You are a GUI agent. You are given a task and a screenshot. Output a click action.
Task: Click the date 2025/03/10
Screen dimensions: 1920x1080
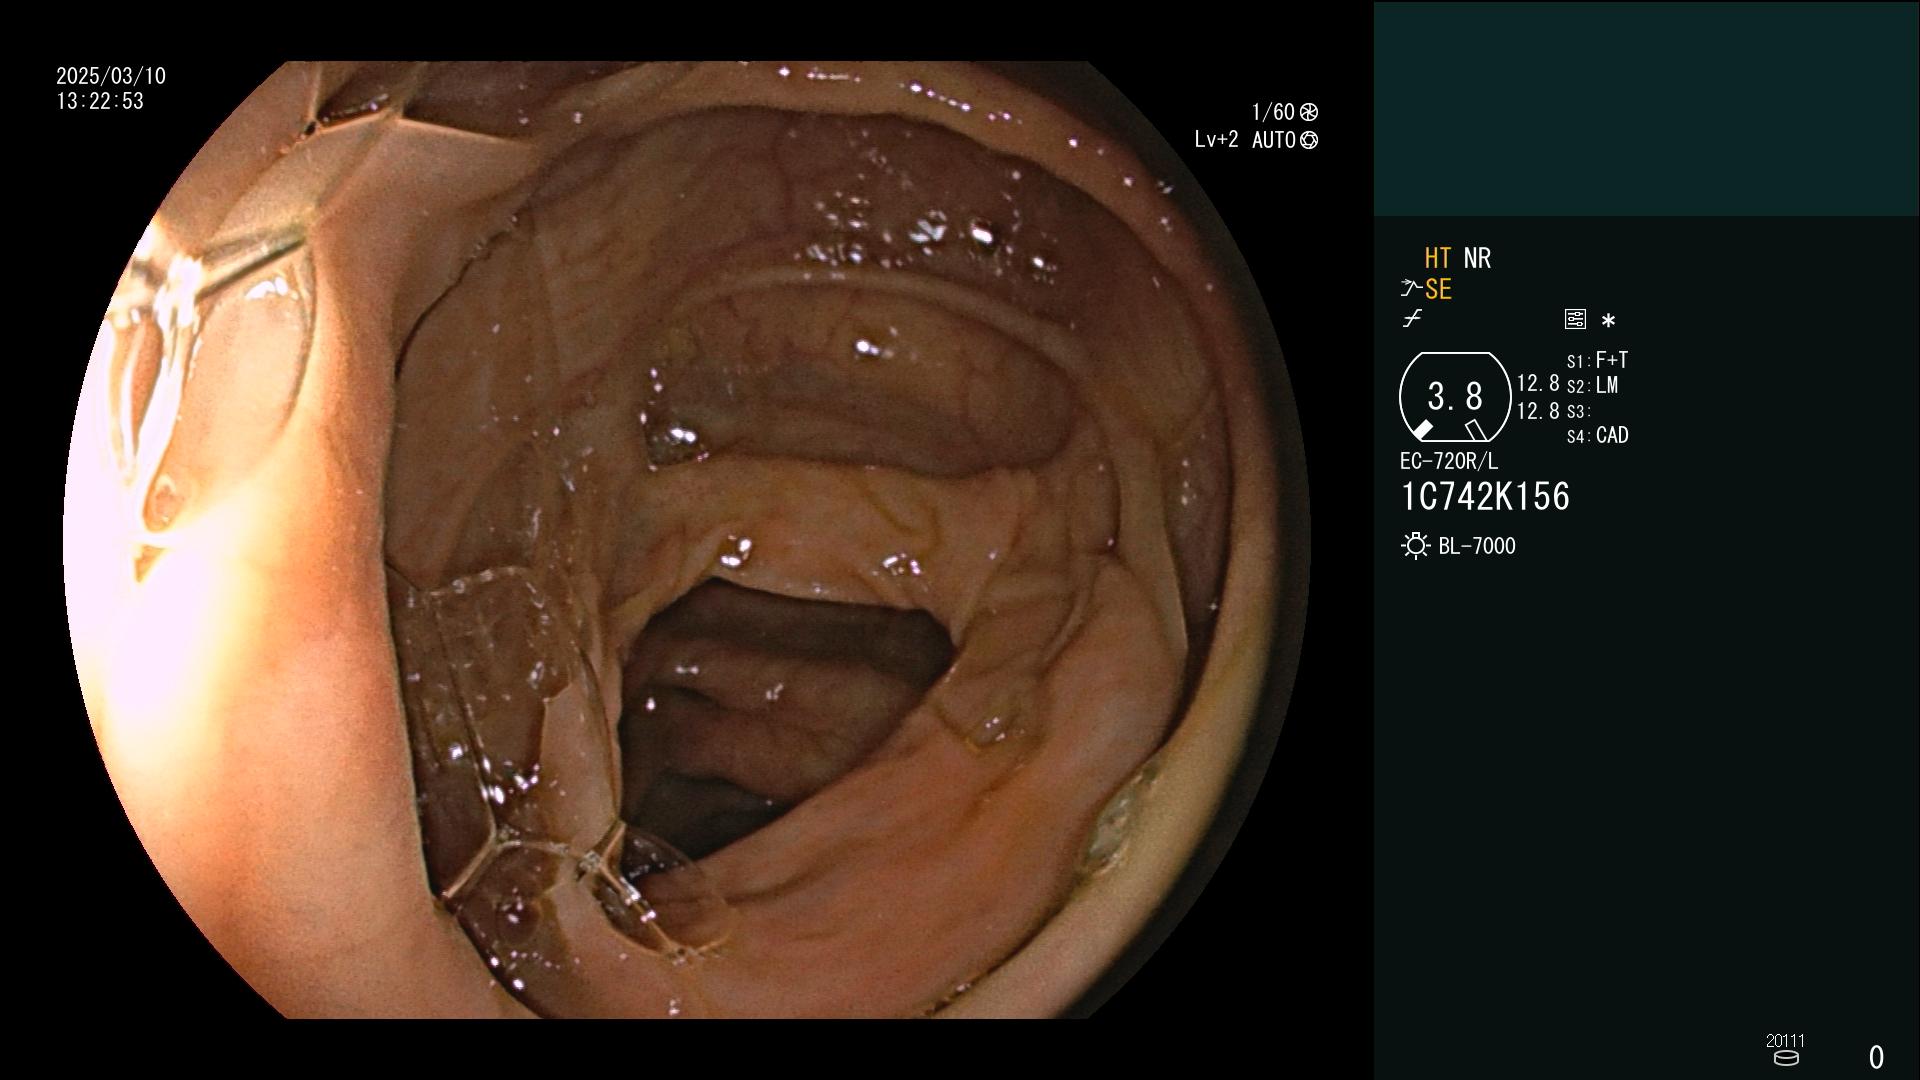111,76
